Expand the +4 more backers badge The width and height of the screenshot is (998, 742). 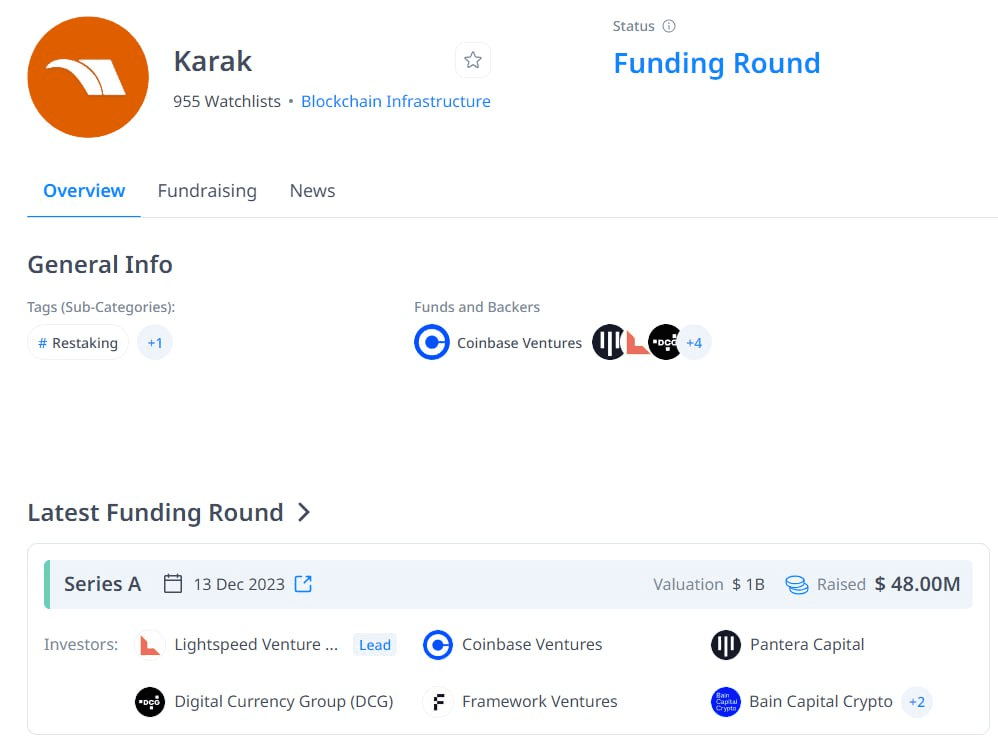694,343
